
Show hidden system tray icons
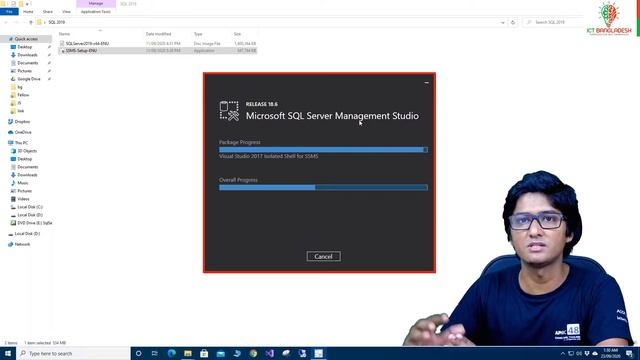pos(563,353)
